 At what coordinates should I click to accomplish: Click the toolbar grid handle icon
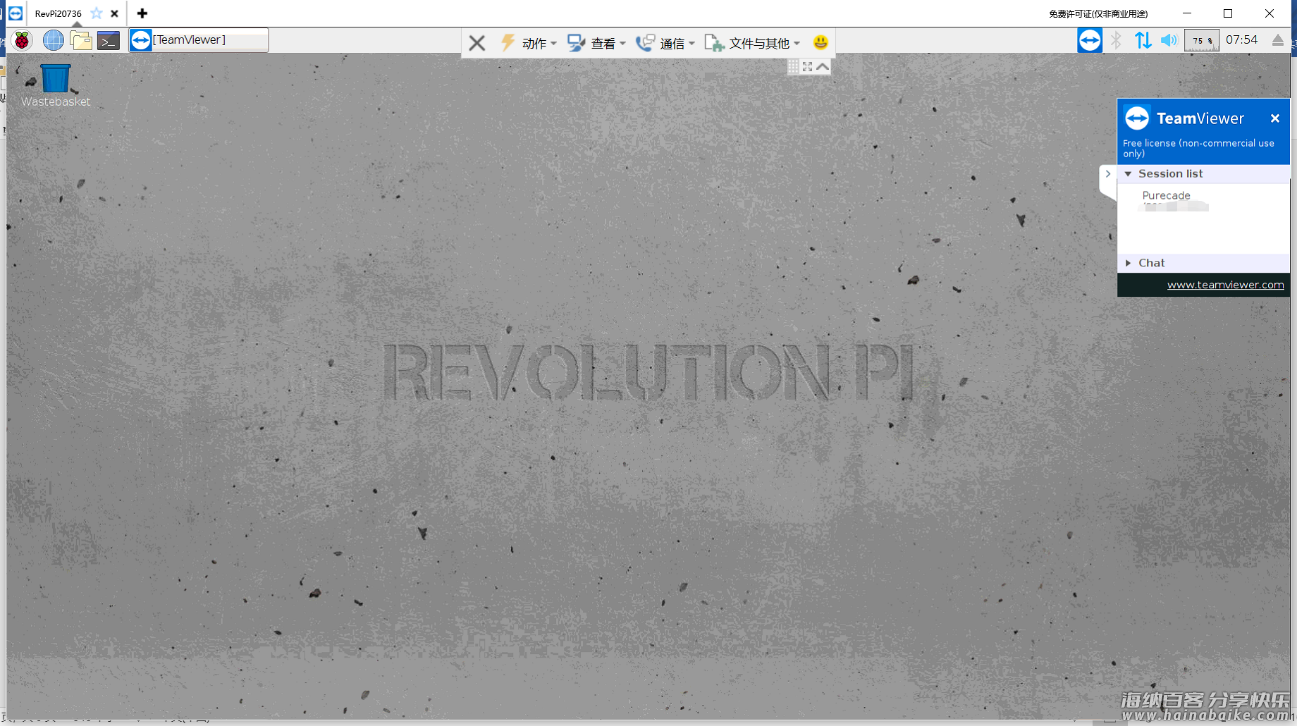pos(793,66)
